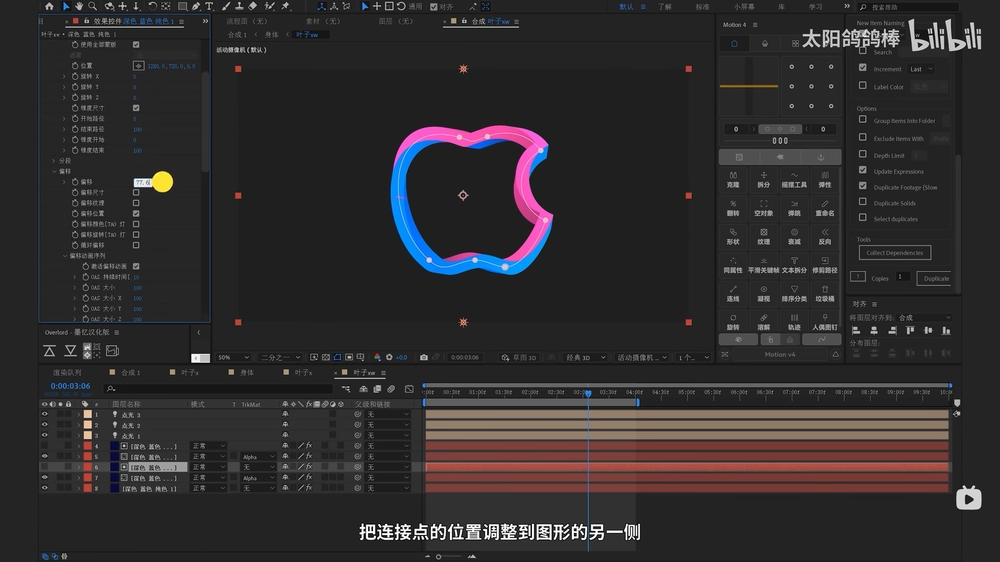This screenshot has width=1000, height=562.
Task: Collapse the 偏移 property group
Action: (x=54, y=171)
